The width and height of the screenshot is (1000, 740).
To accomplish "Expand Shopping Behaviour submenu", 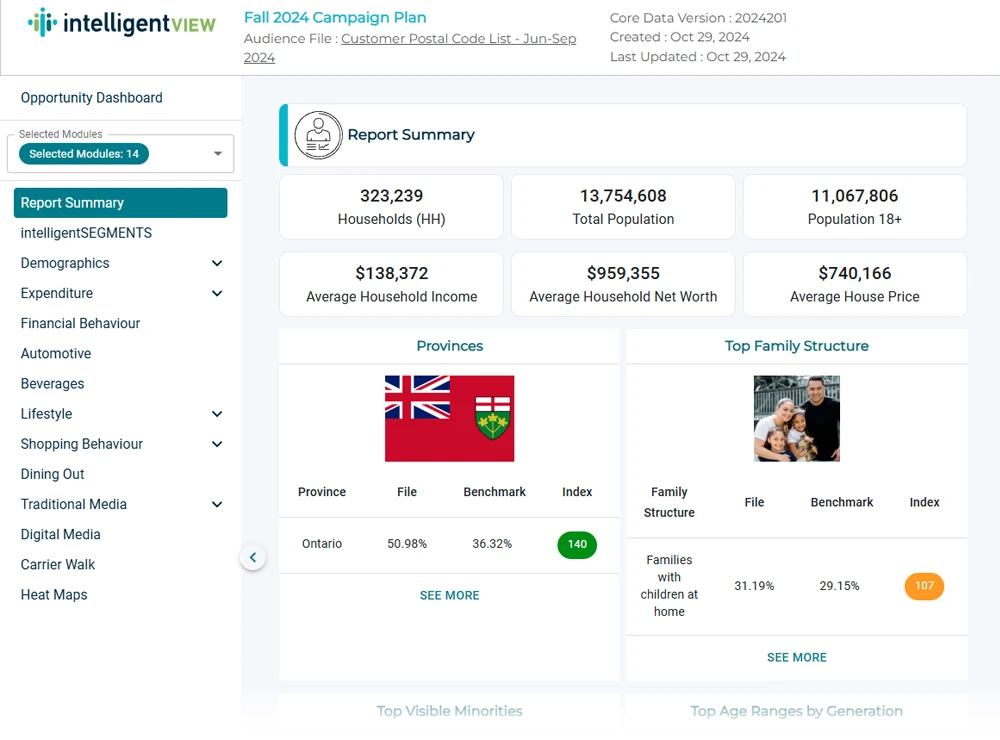I will click(217, 444).
